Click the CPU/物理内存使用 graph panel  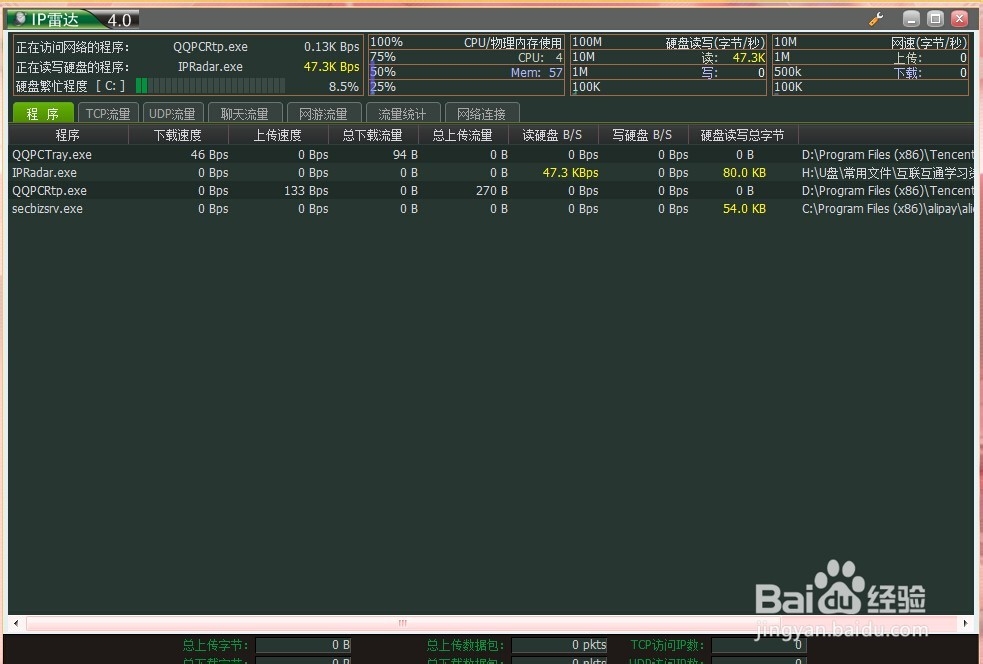point(466,65)
